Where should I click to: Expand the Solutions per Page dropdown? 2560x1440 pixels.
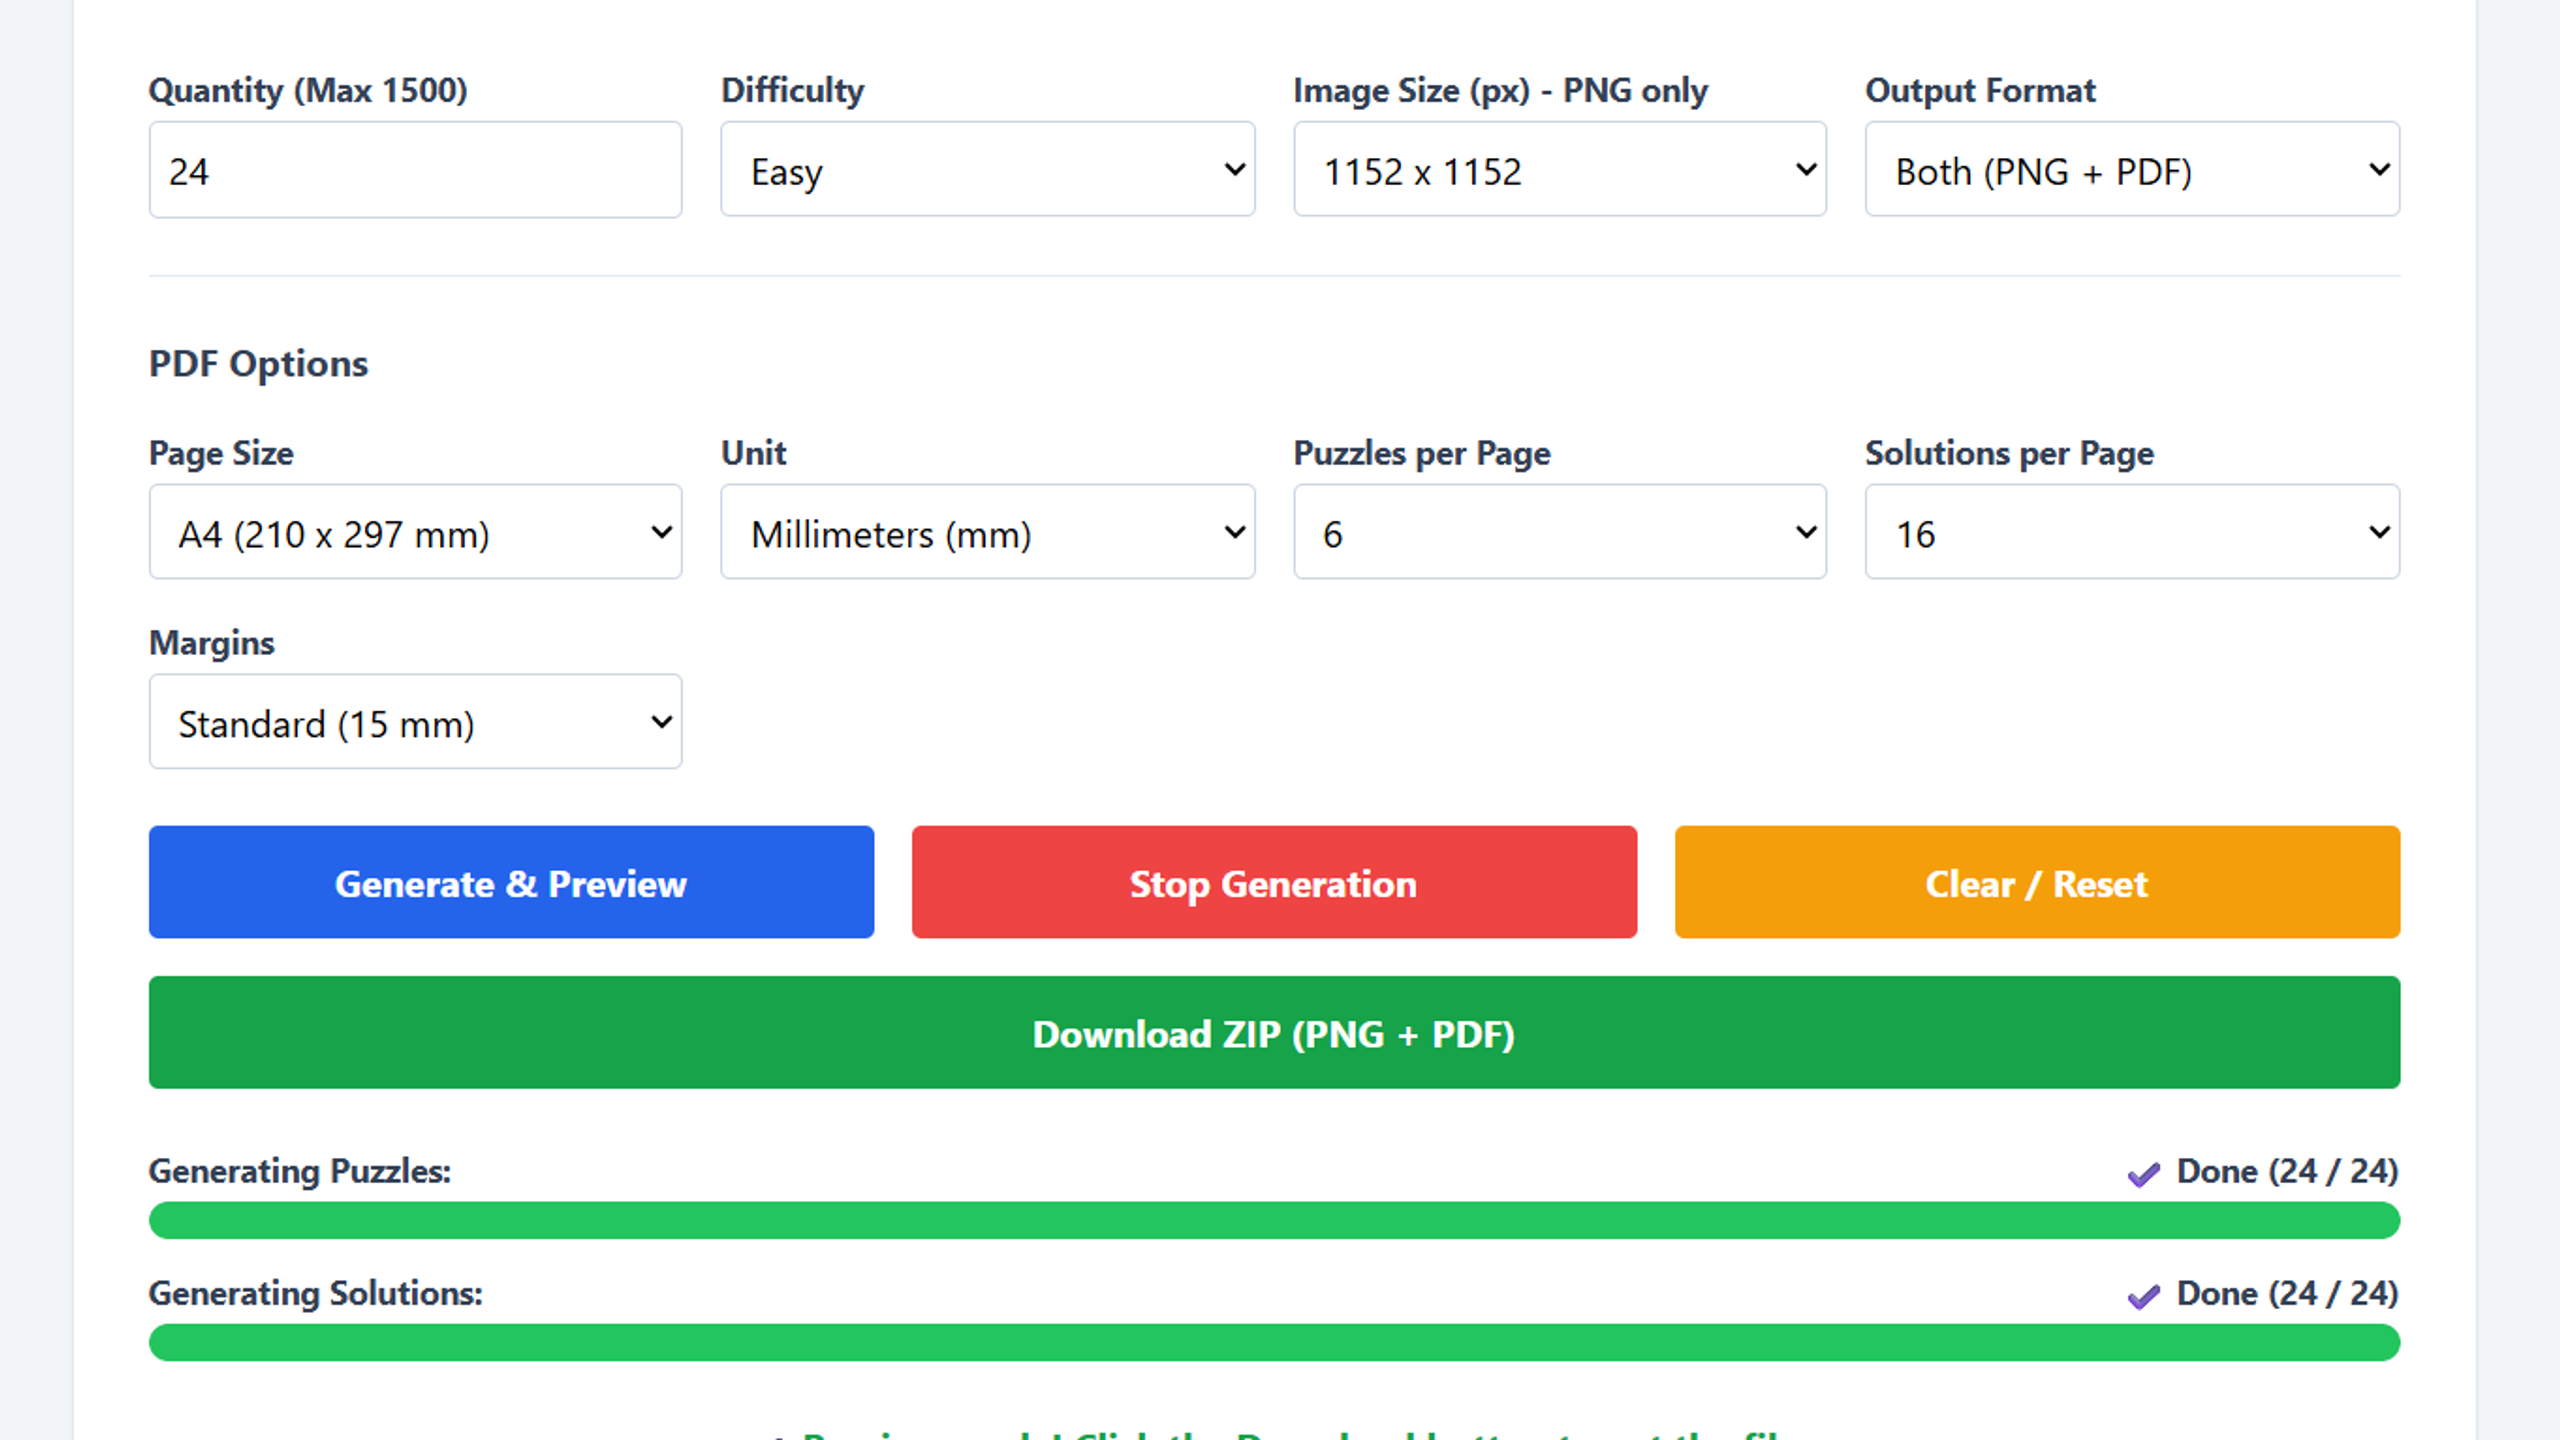point(2132,532)
